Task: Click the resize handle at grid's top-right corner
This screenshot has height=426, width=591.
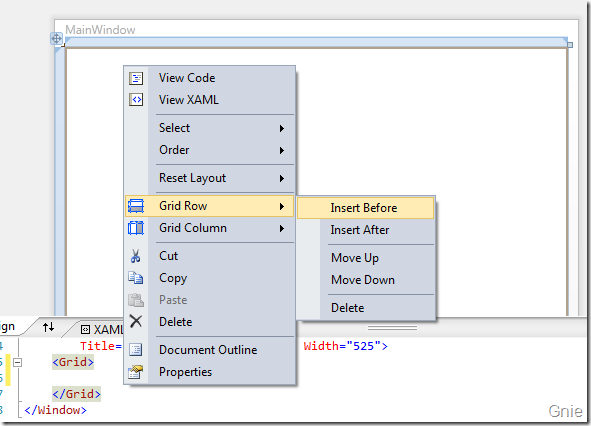Action: 570,45
